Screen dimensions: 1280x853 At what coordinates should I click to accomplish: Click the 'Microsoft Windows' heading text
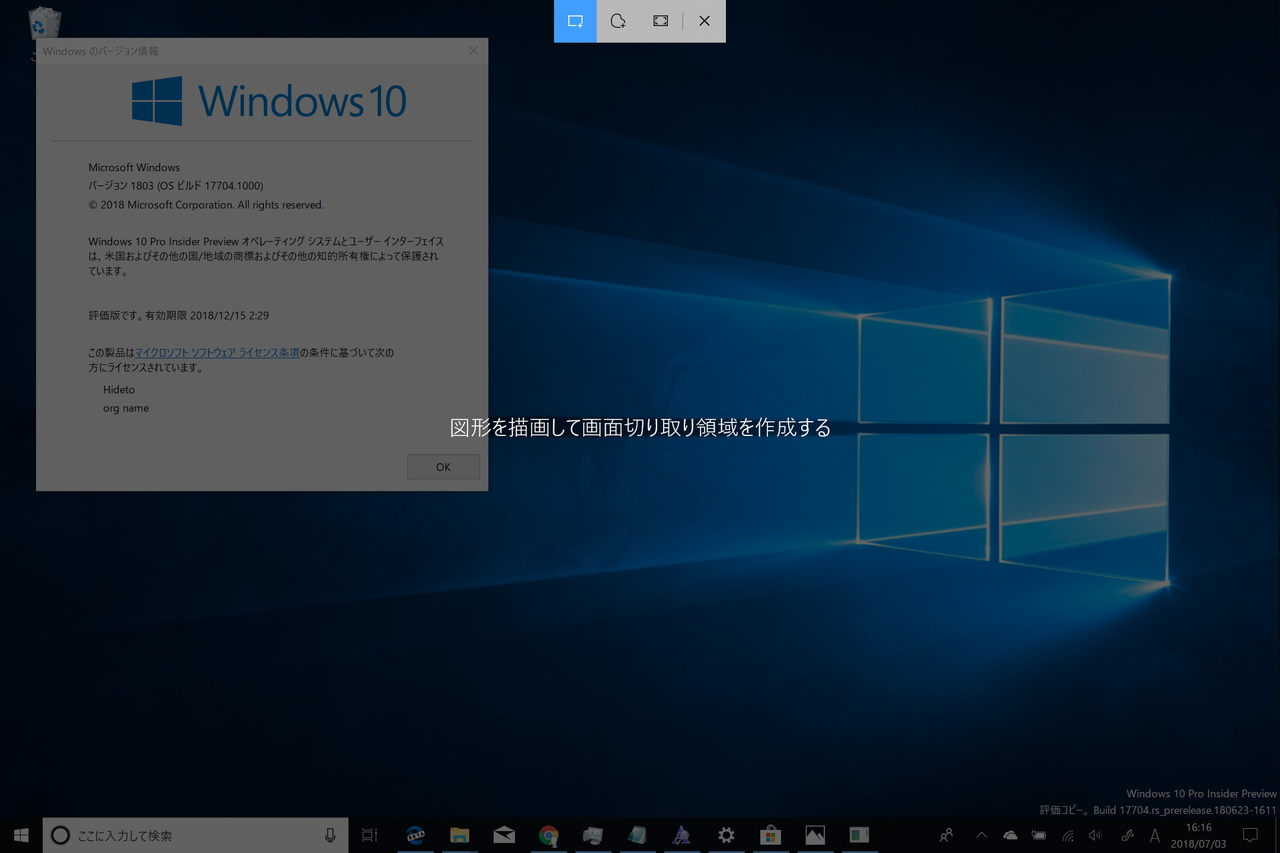134,167
